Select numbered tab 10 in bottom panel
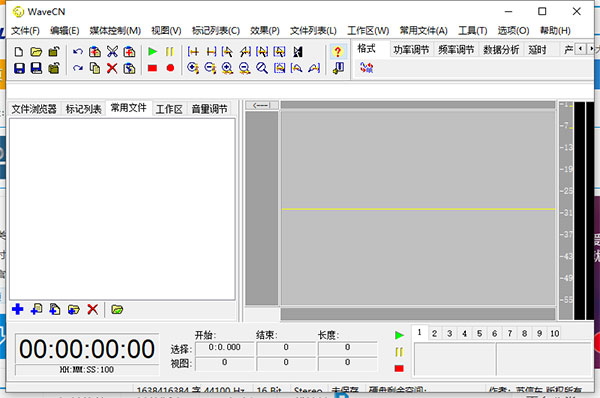This screenshot has height=398, width=600. [x=555, y=334]
